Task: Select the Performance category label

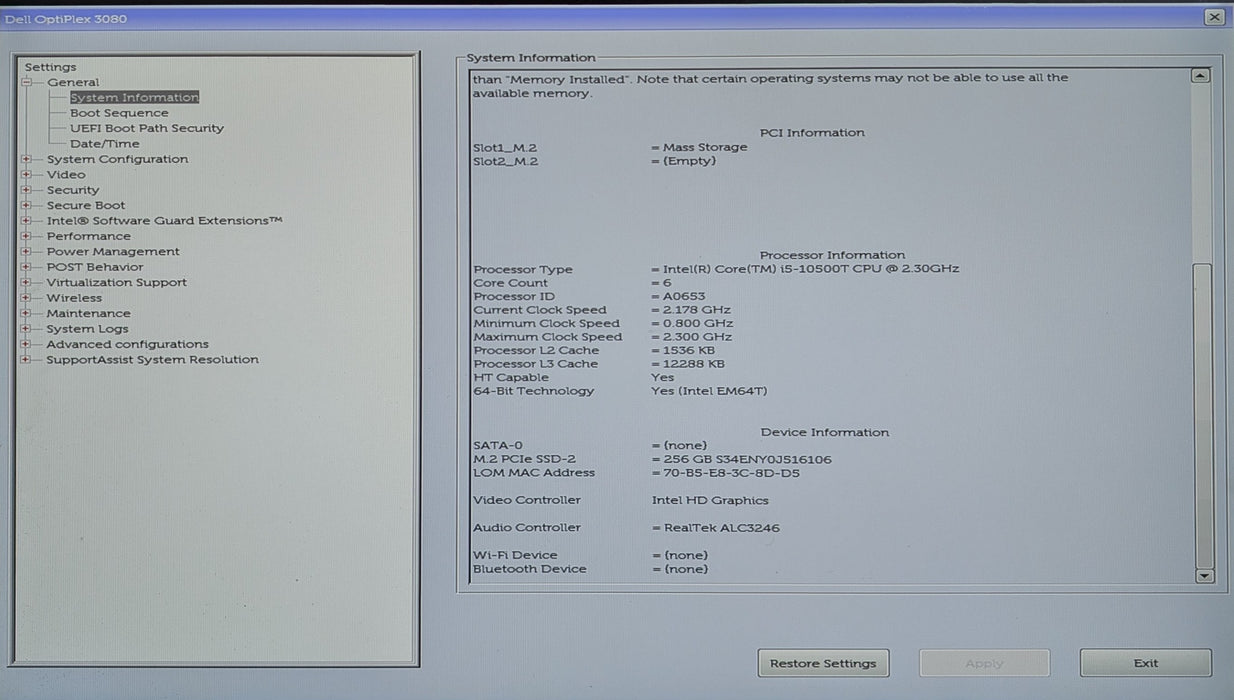Action: [x=88, y=236]
